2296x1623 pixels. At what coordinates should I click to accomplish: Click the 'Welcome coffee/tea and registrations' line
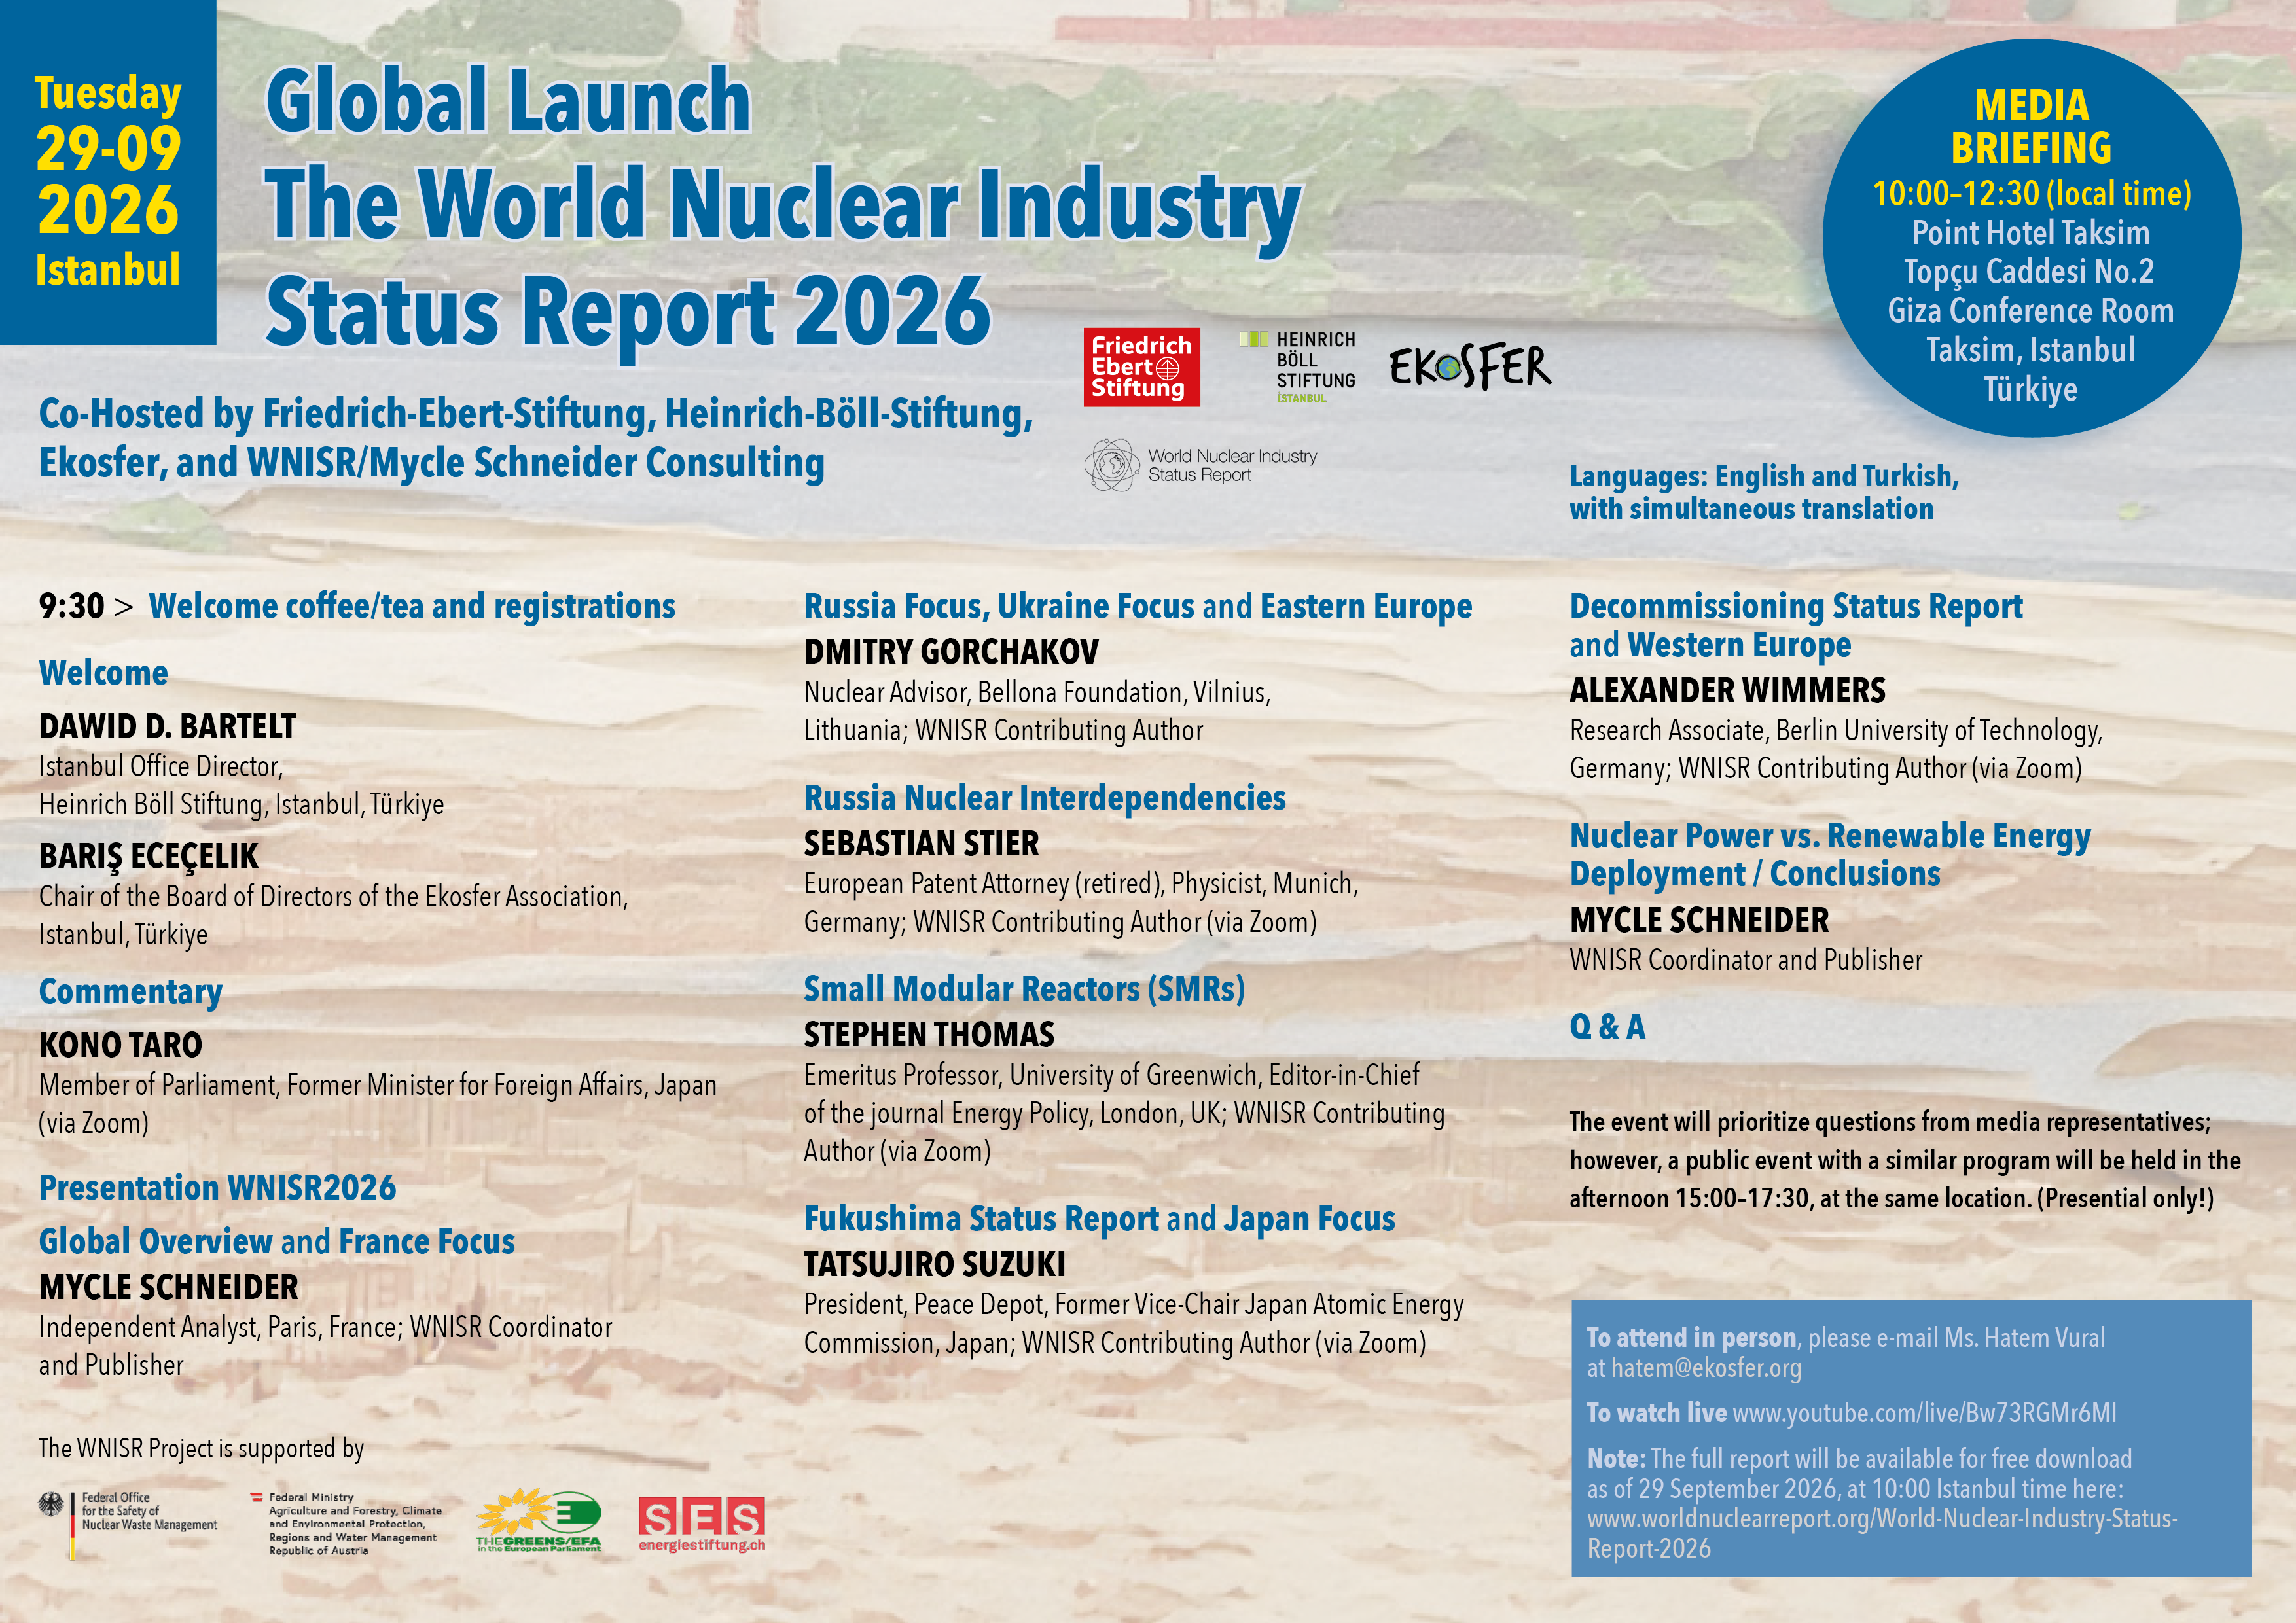point(412,606)
